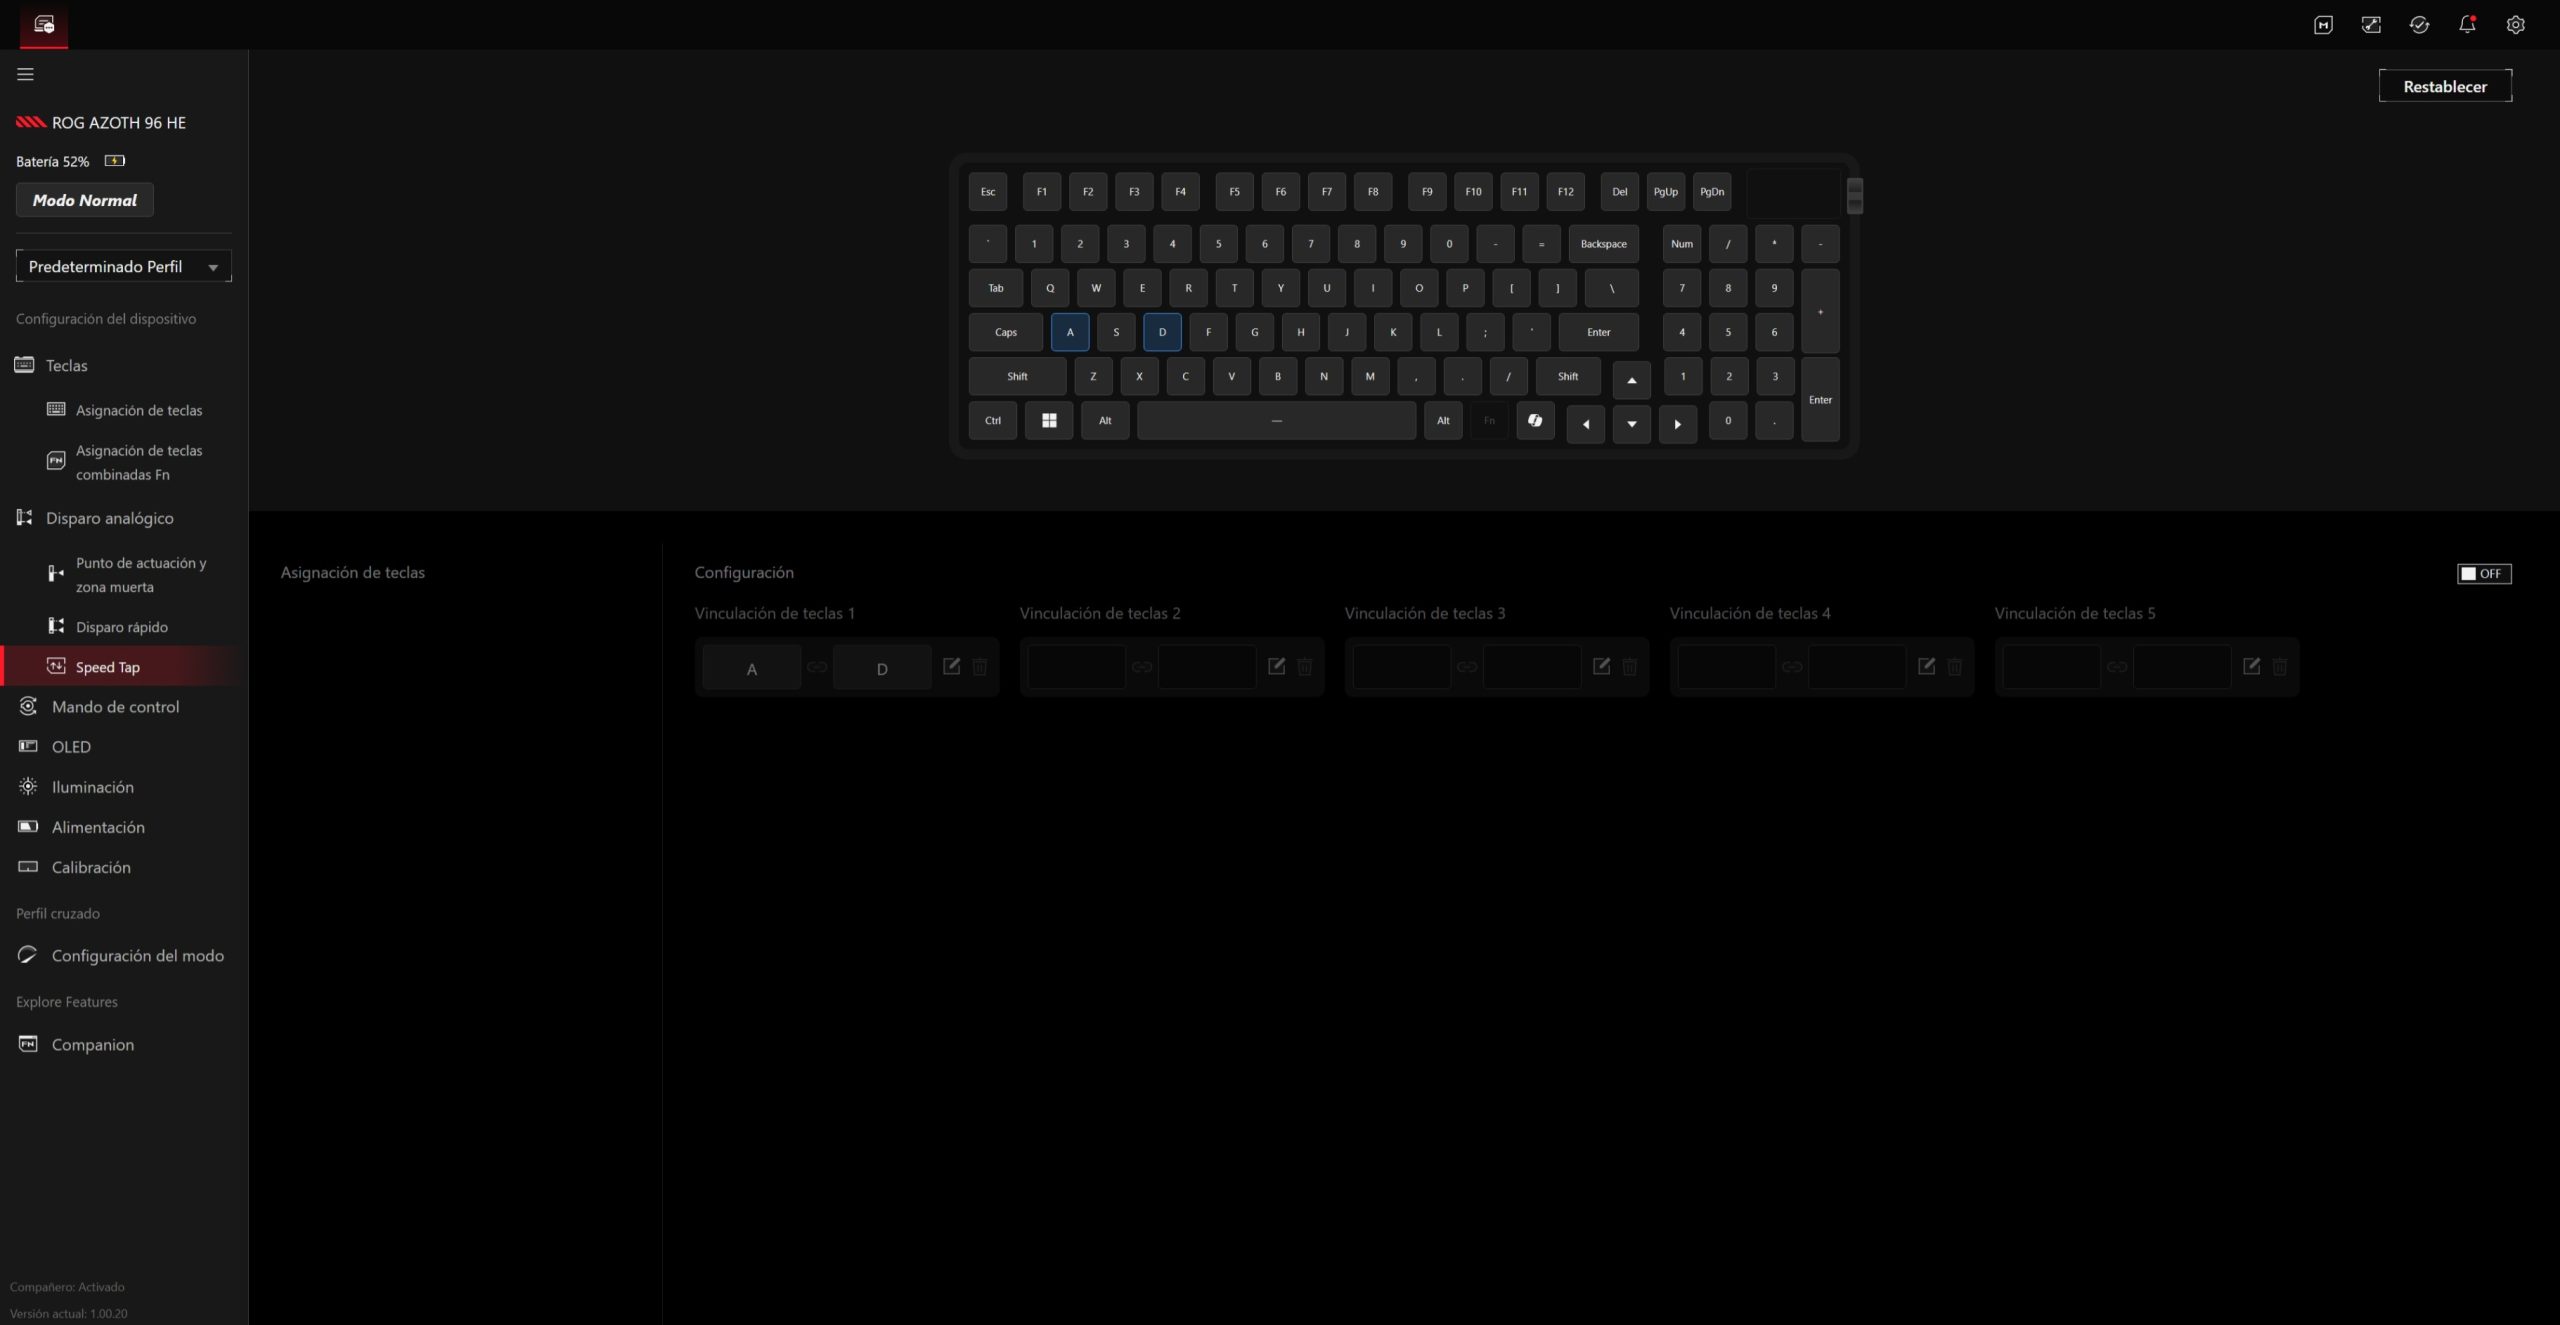Open notifications bell icon
This screenshot has height=1325, width=2560.
click(2467, 25)
